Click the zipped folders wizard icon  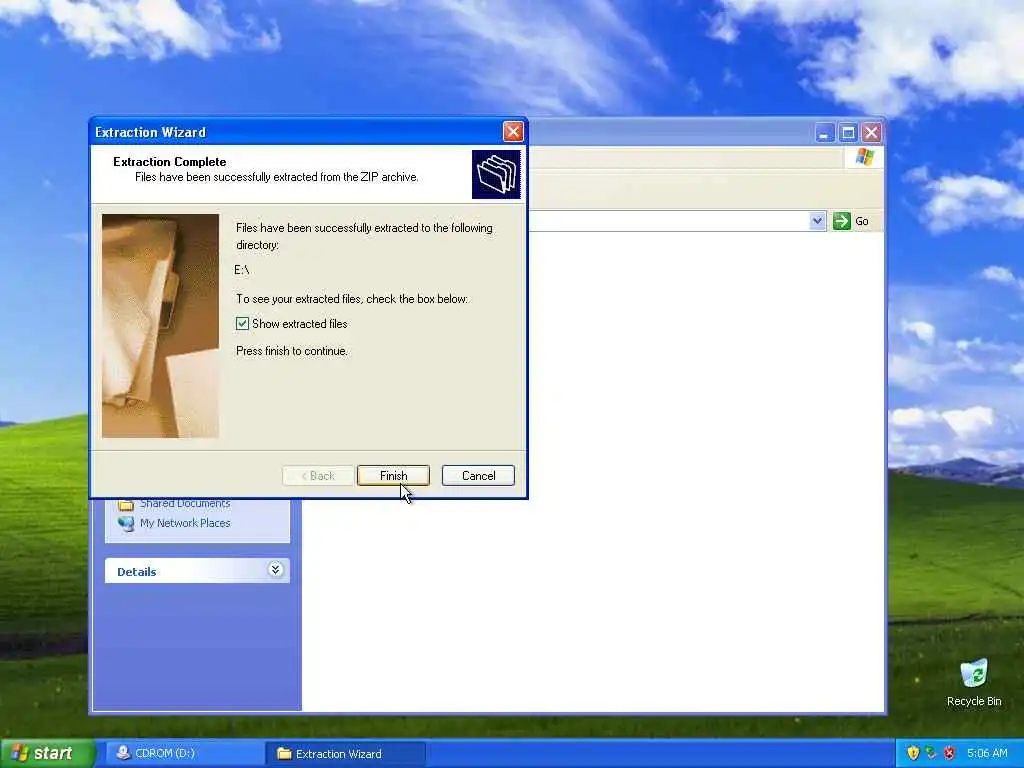point(496,174)
